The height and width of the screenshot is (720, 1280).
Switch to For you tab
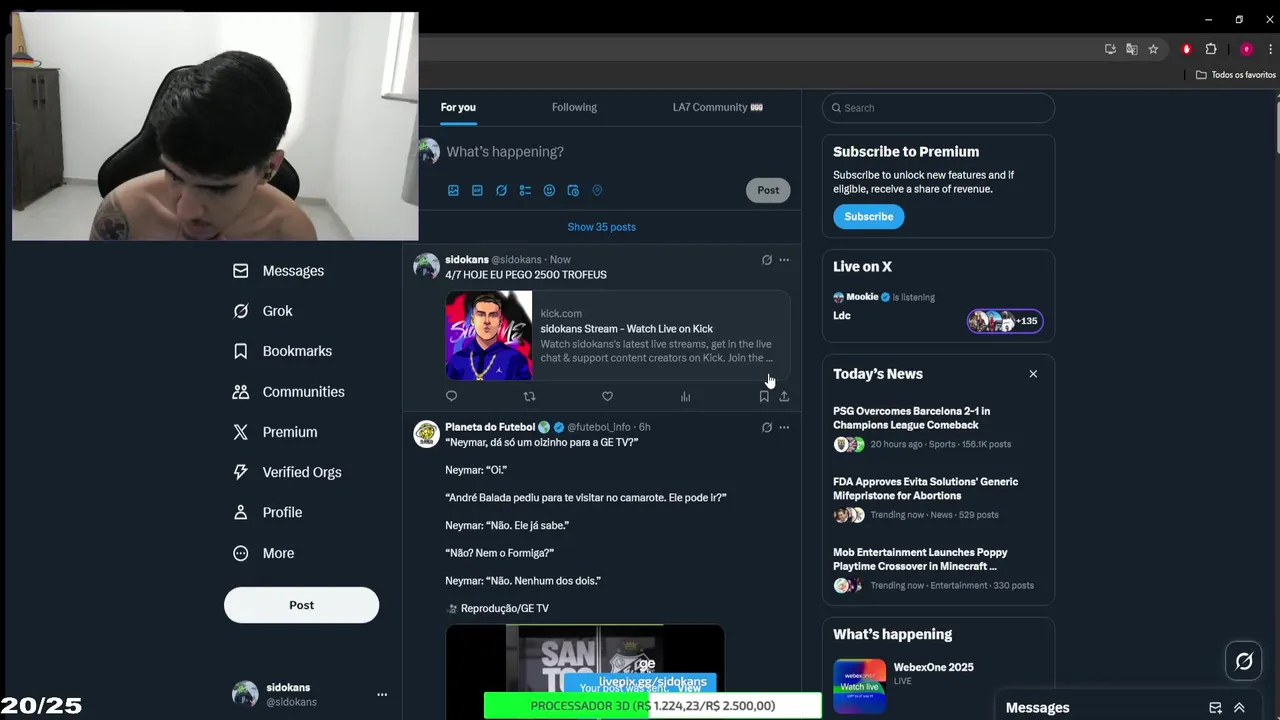tap(458, 107)
